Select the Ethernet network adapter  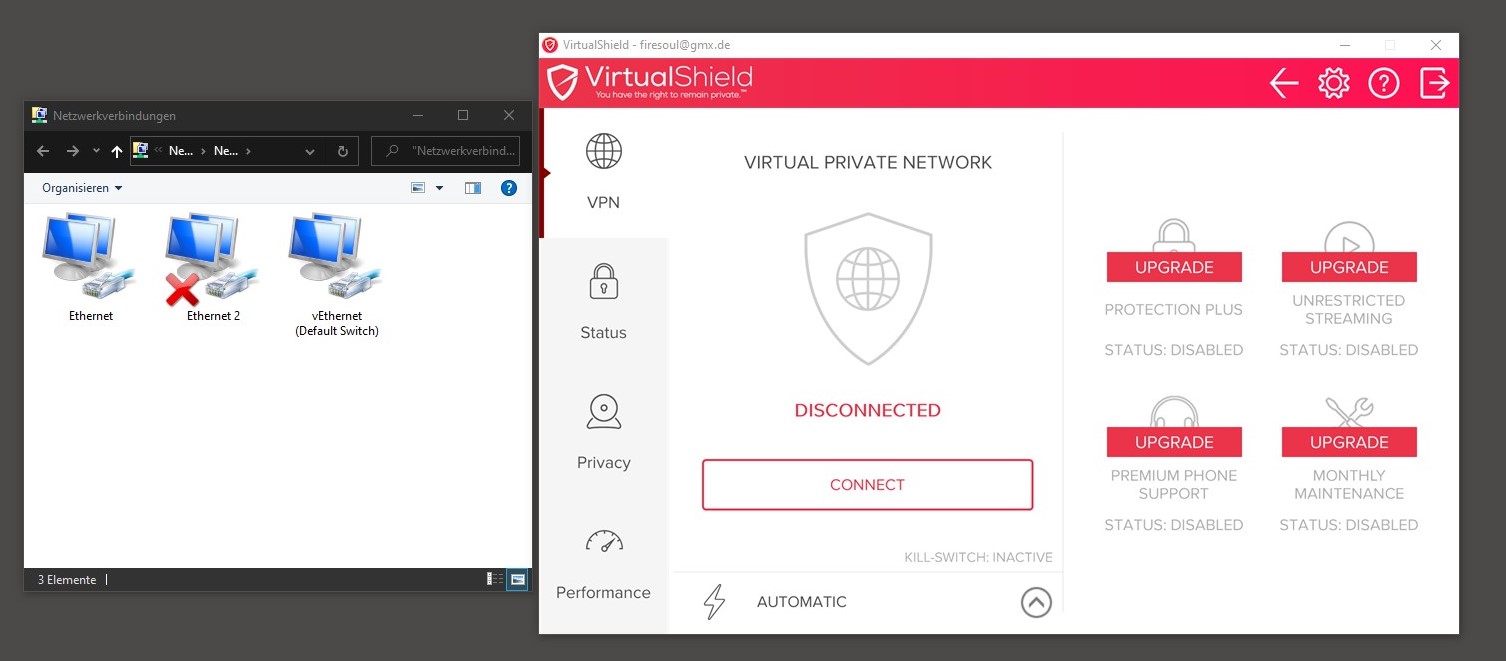[x=90, y=268]
